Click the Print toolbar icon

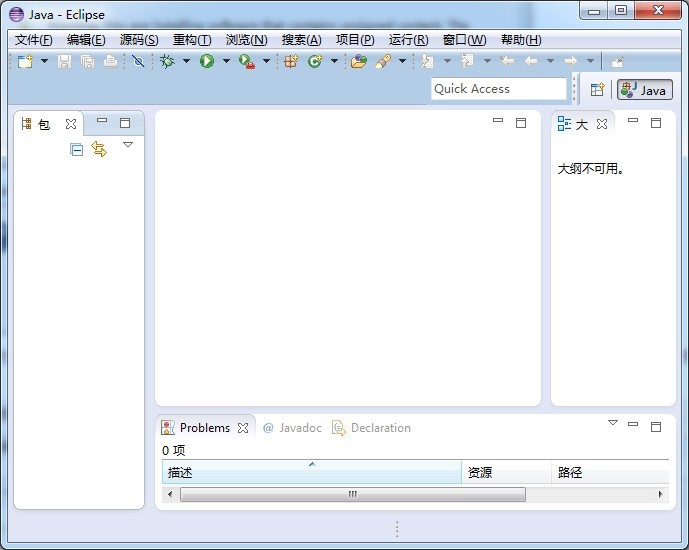click(x=110, y=61)
